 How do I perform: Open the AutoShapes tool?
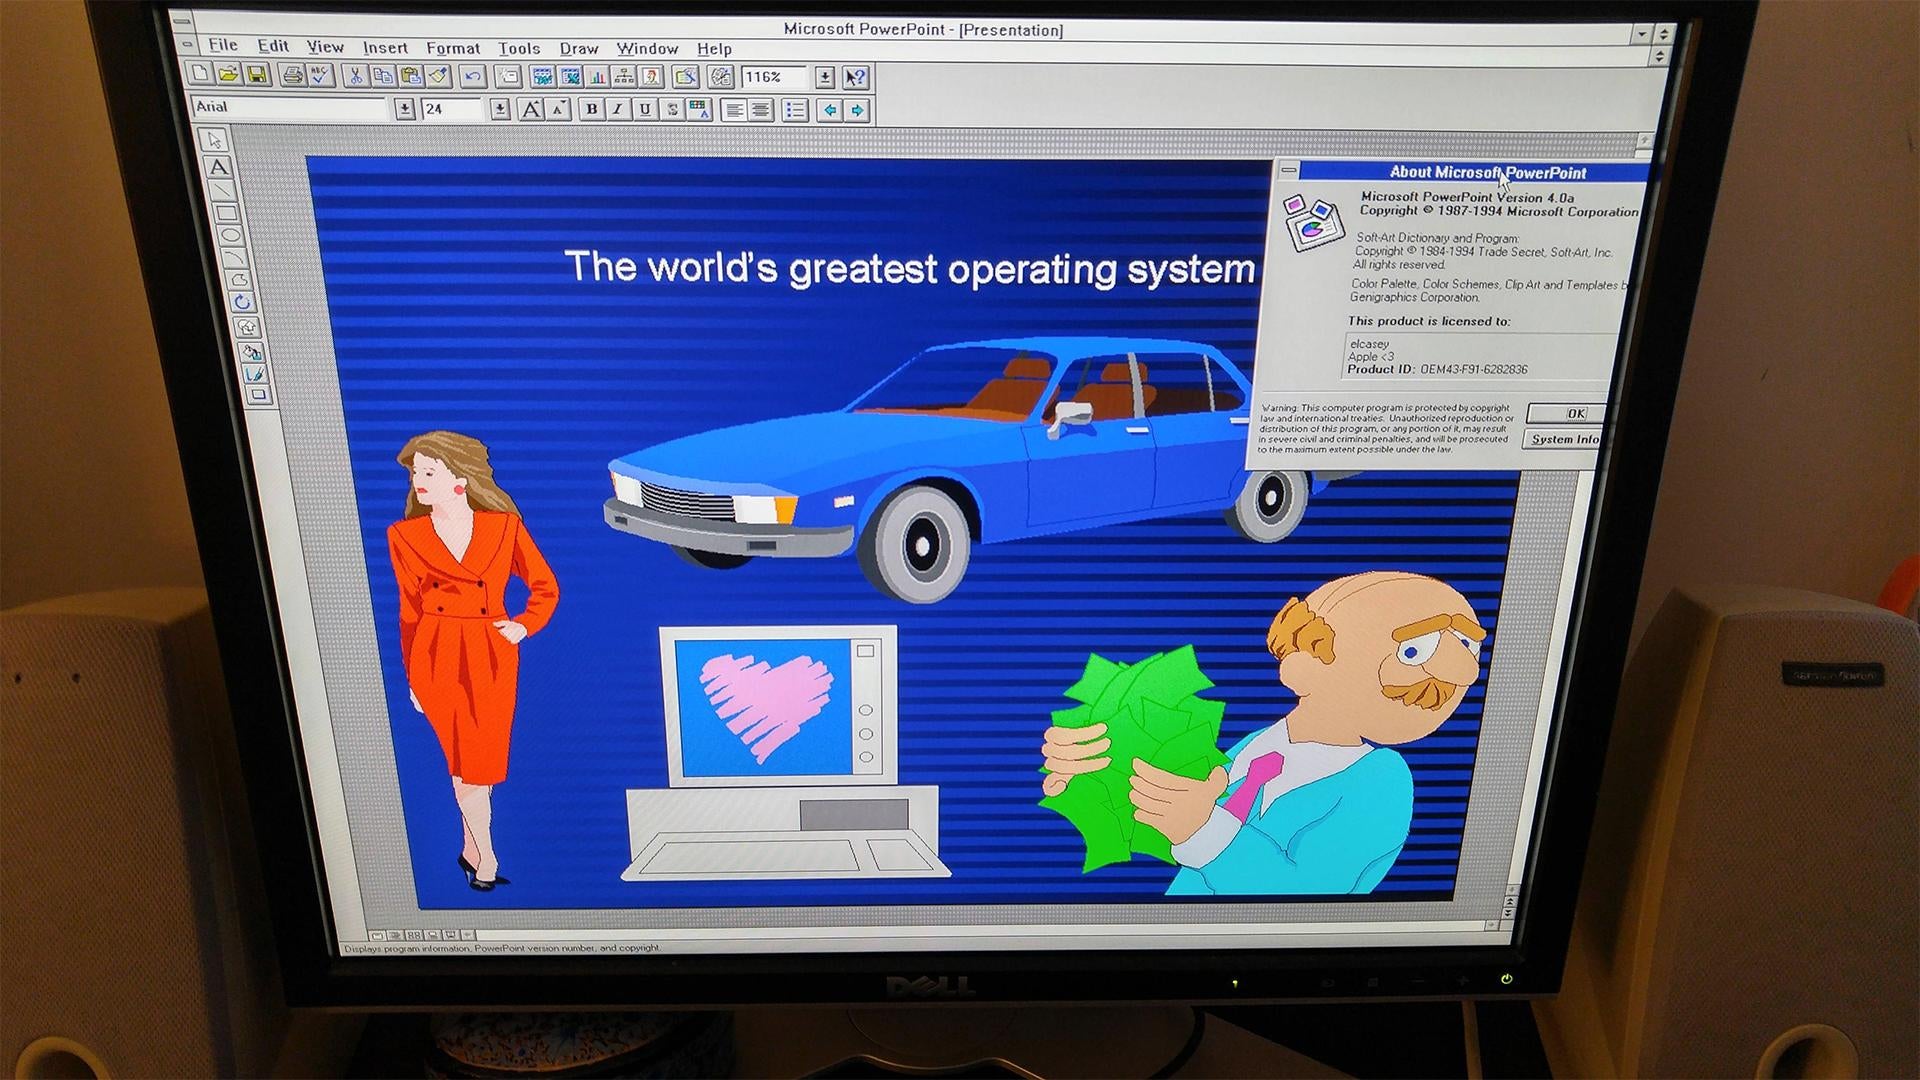click(246, 327)
